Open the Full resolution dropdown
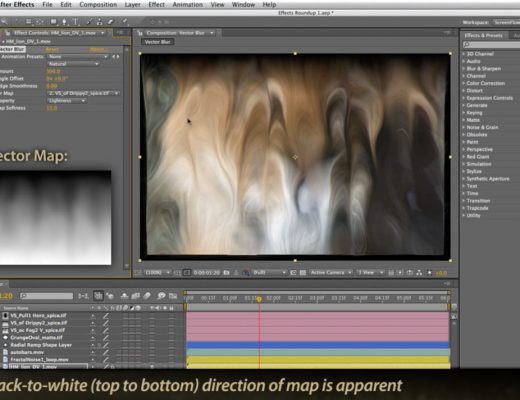The height and width of the screenshot is (400, 520). click(270, 273)
